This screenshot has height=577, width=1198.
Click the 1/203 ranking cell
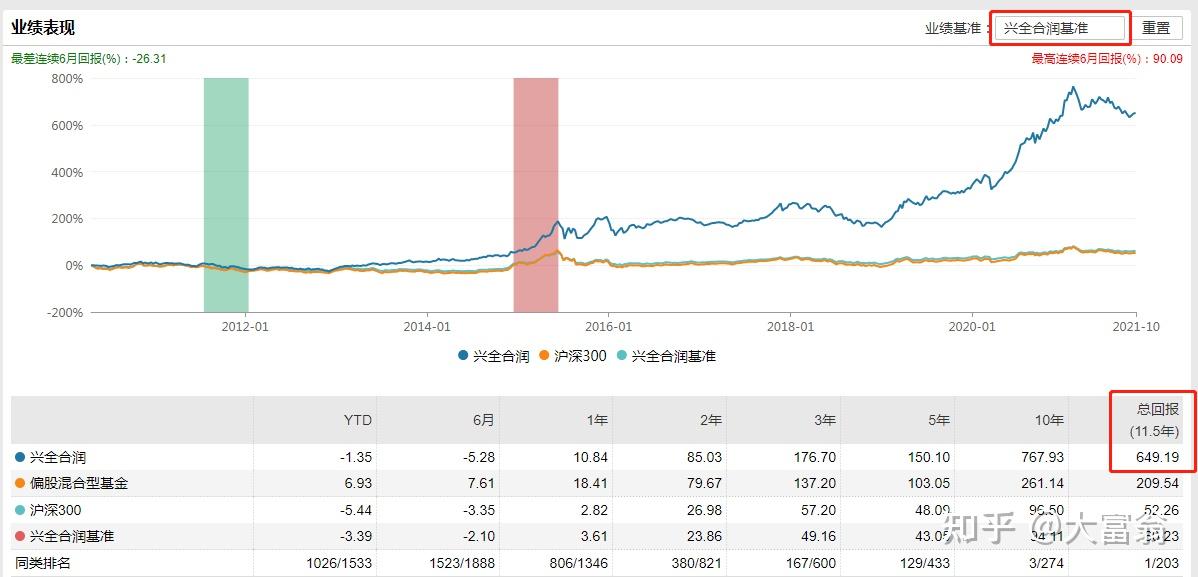pos(1161,563)
